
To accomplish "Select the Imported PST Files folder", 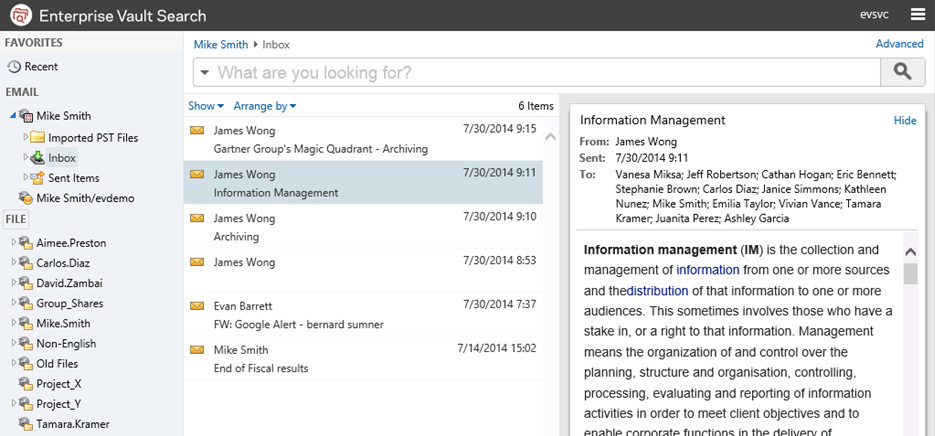I will (93, 137).
